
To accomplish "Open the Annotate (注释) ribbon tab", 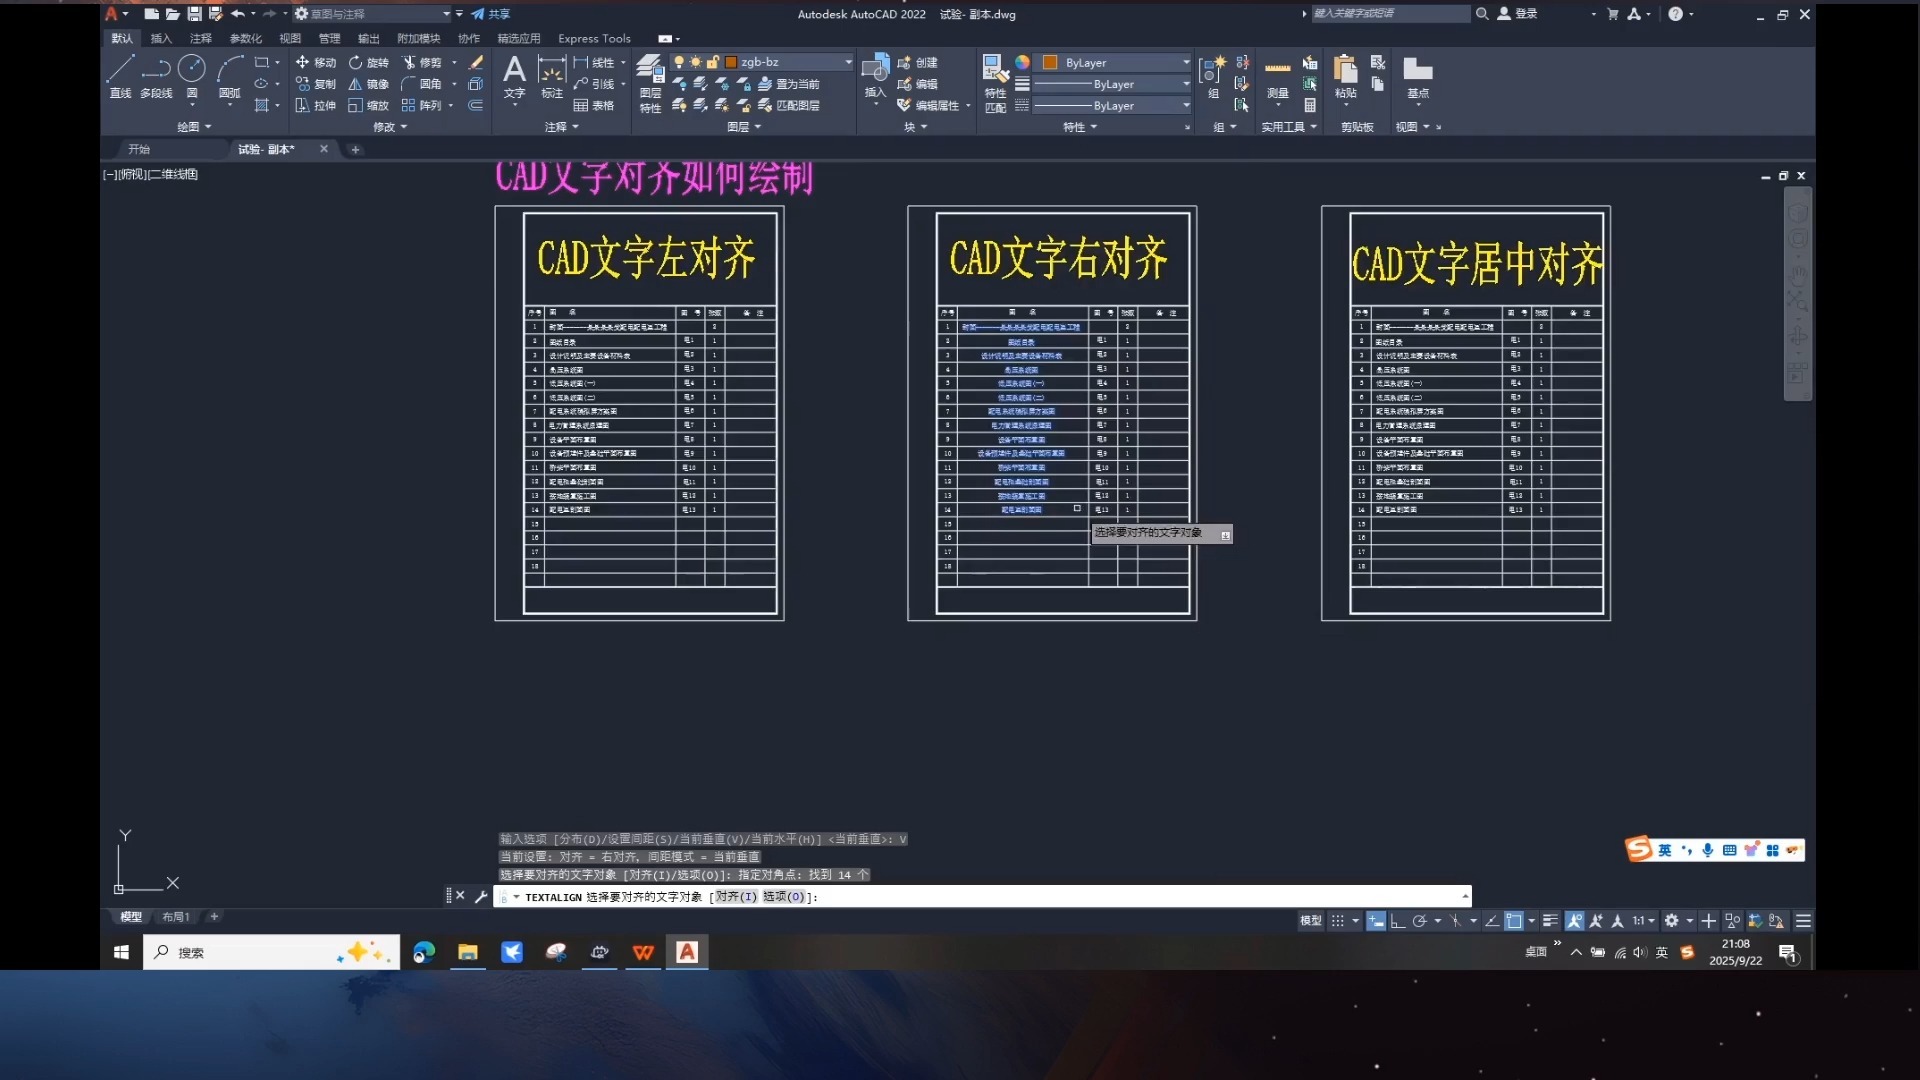I will pyautogui.click(x=201, y=38).
